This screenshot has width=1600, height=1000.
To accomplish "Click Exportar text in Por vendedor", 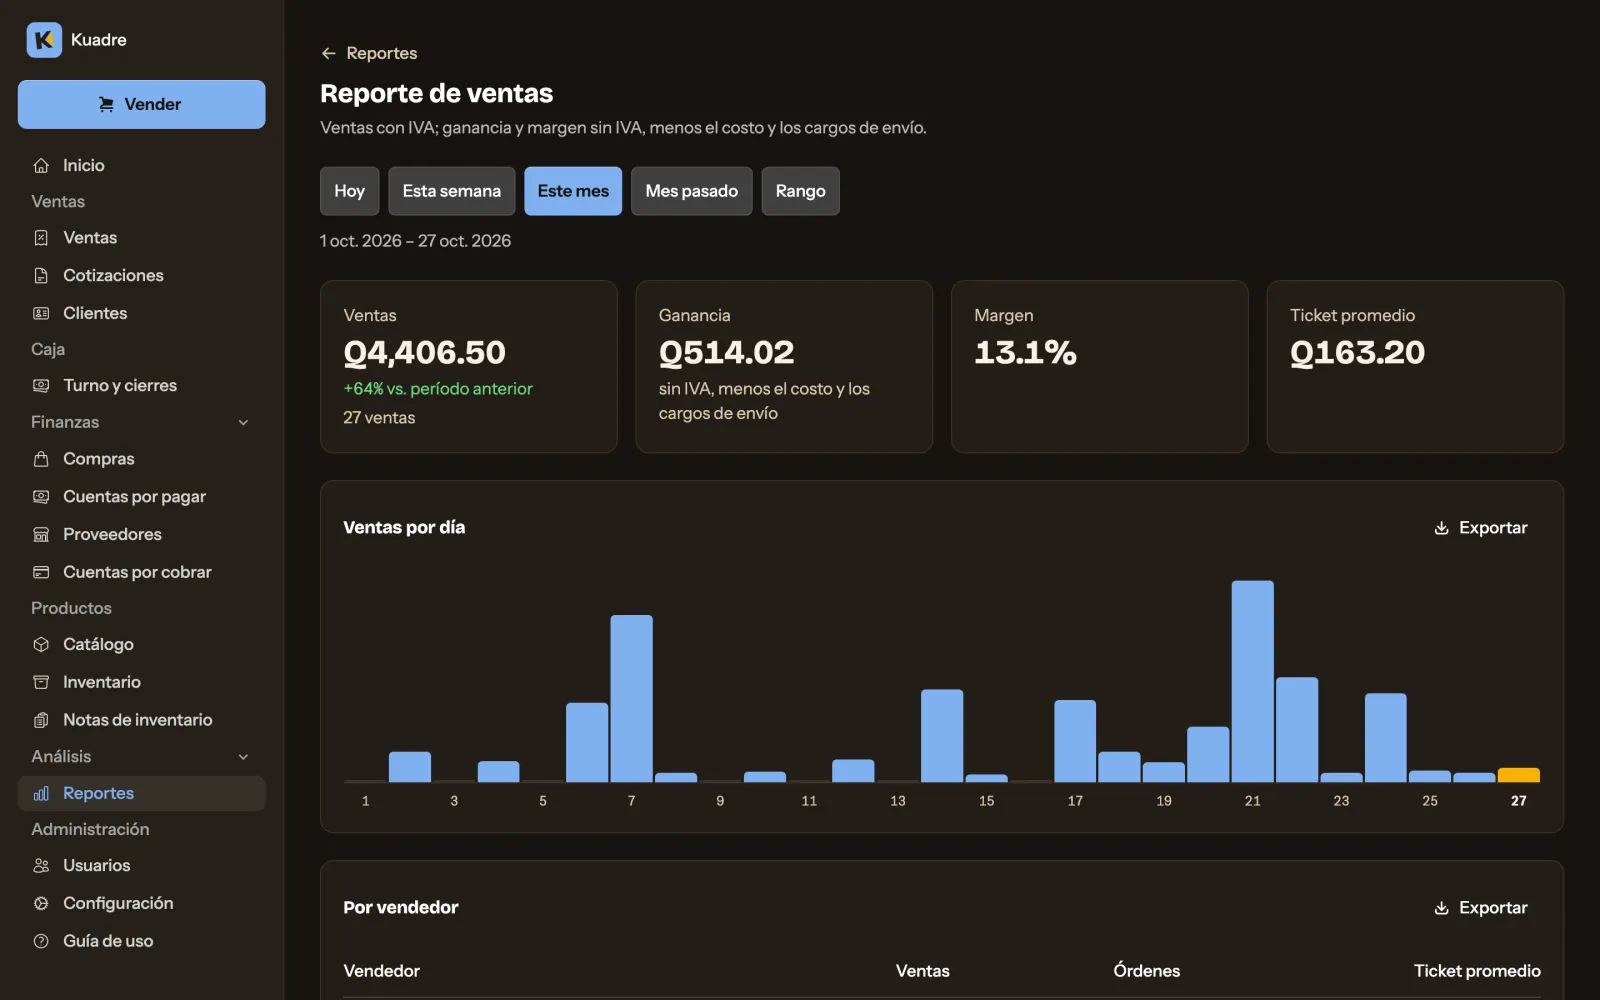I will (1493, 908).
